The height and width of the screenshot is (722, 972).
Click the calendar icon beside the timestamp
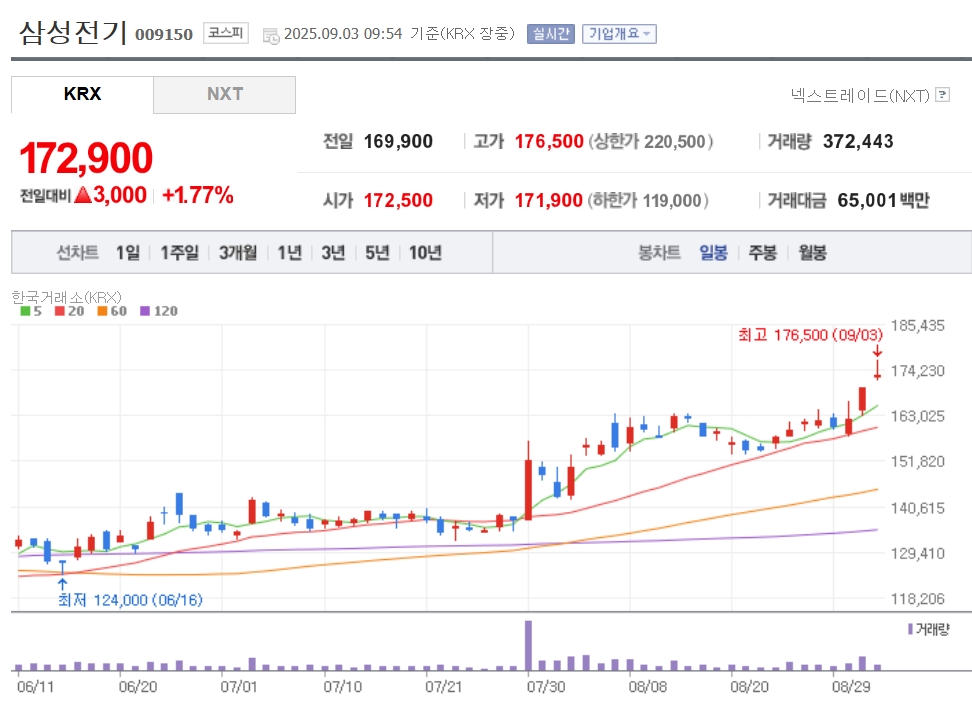click(271, 36)
